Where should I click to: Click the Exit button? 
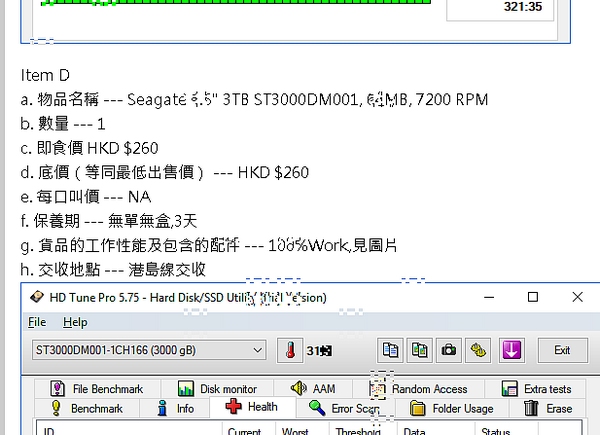[562, 350]
